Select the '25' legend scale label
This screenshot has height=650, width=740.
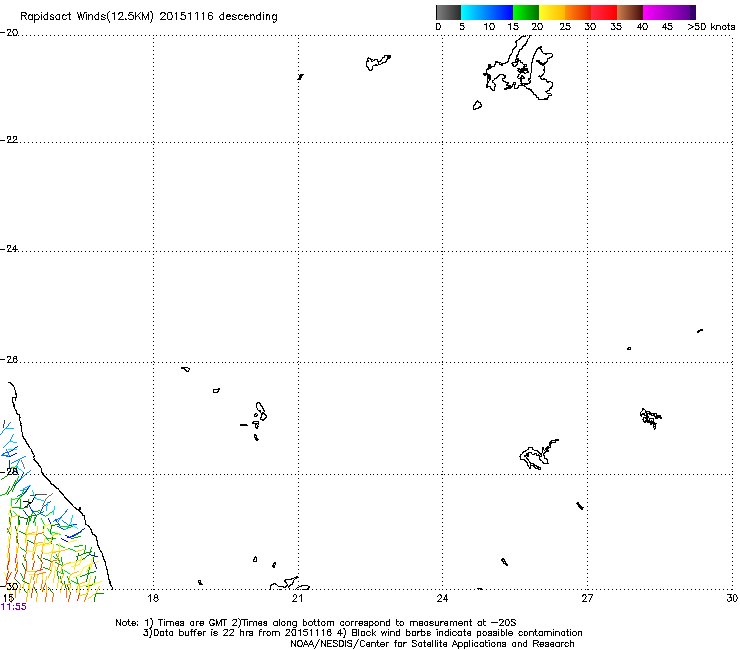564,27
